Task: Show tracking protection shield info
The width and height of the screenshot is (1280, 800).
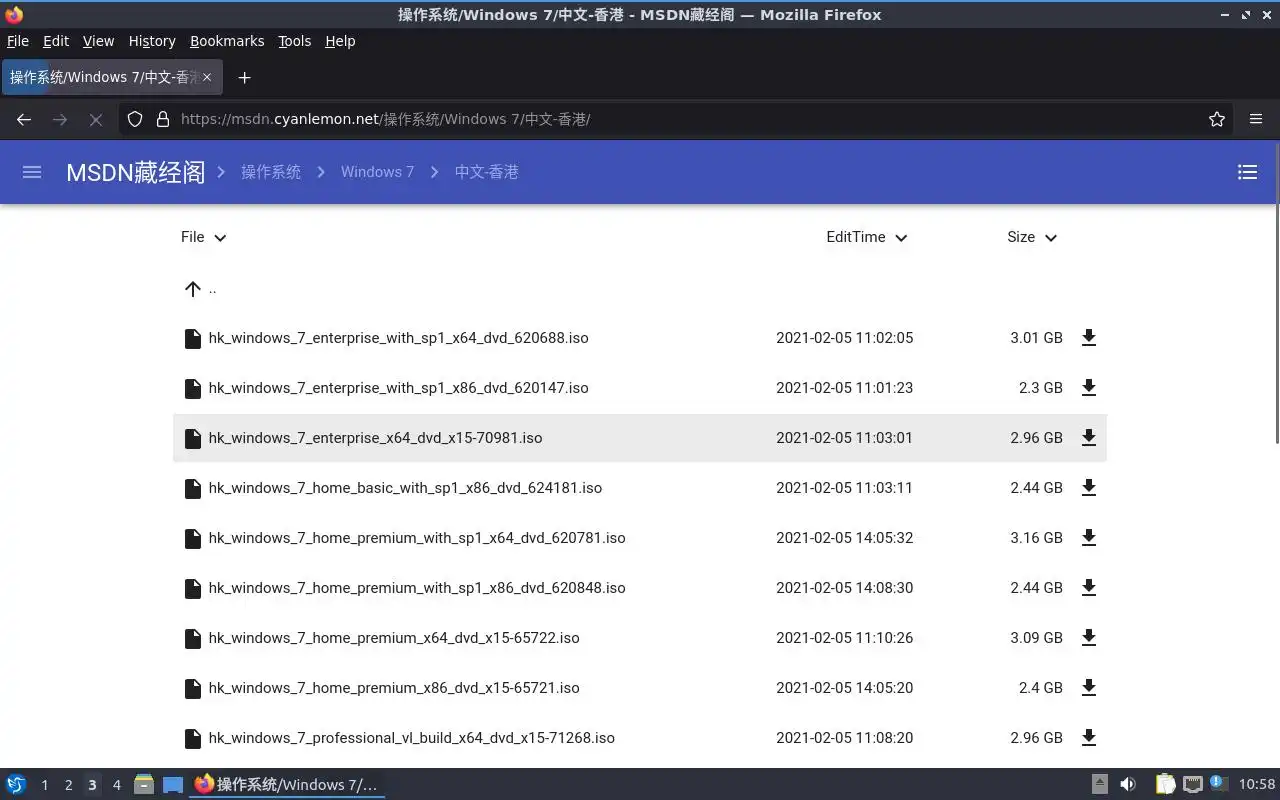Action: tap(135, 119)
